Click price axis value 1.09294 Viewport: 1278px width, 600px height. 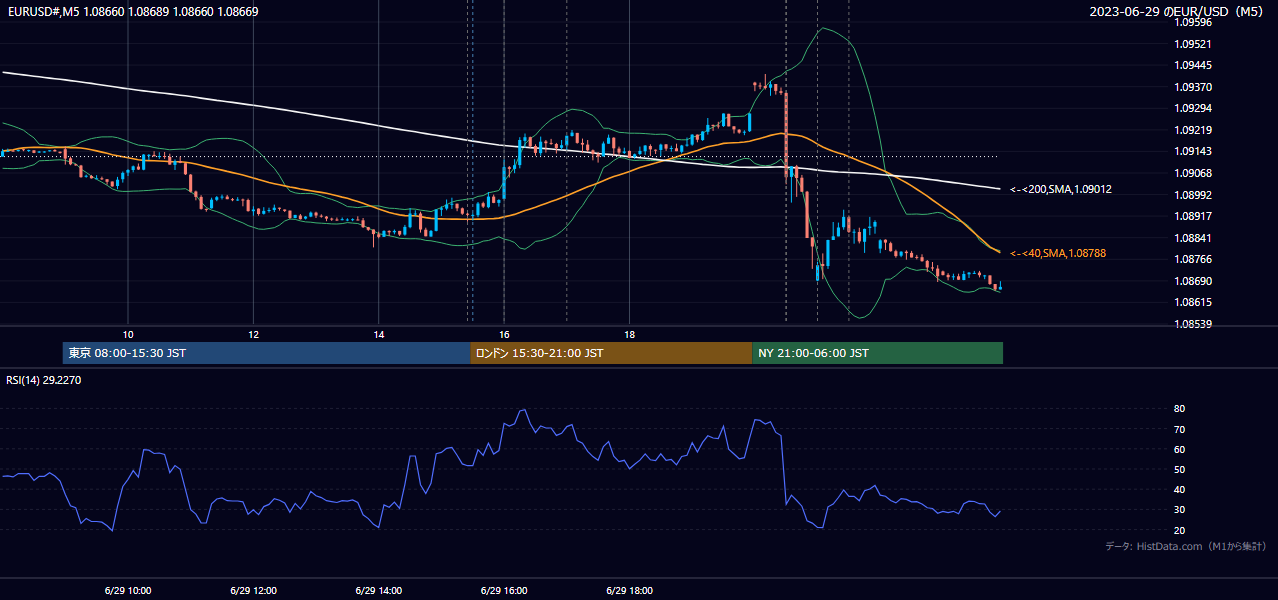1192,108
